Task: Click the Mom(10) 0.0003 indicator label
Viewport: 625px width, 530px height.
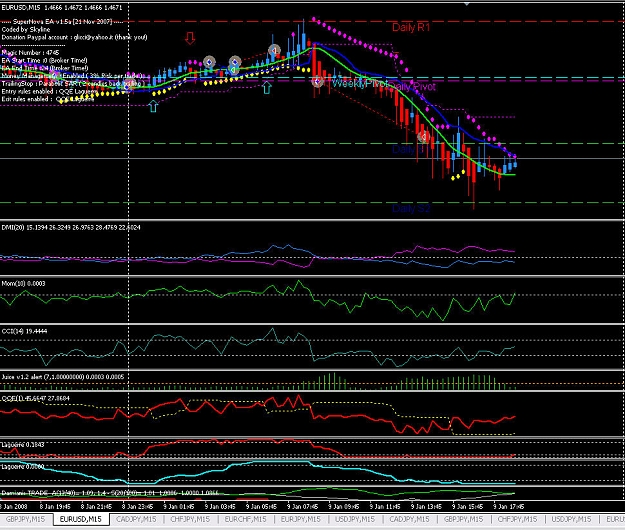Action: coord(23,283)
